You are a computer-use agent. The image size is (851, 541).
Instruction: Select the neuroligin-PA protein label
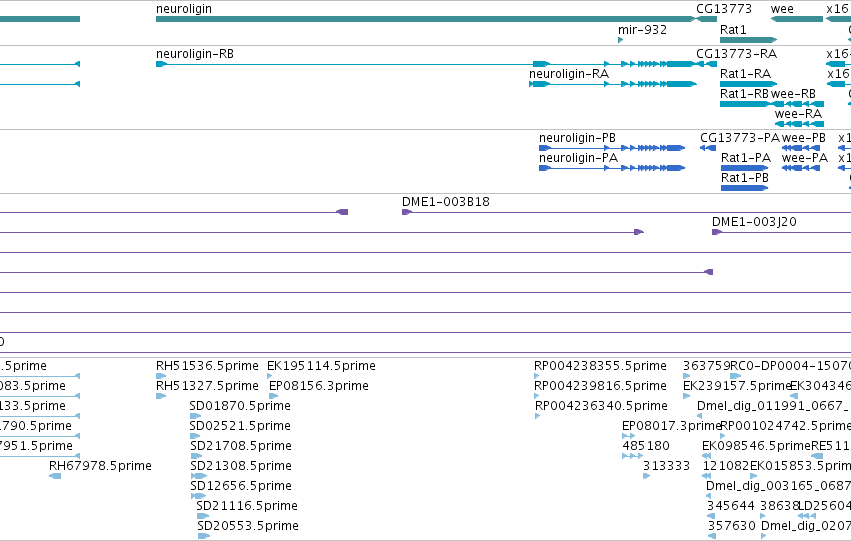[x=579, y=158]
